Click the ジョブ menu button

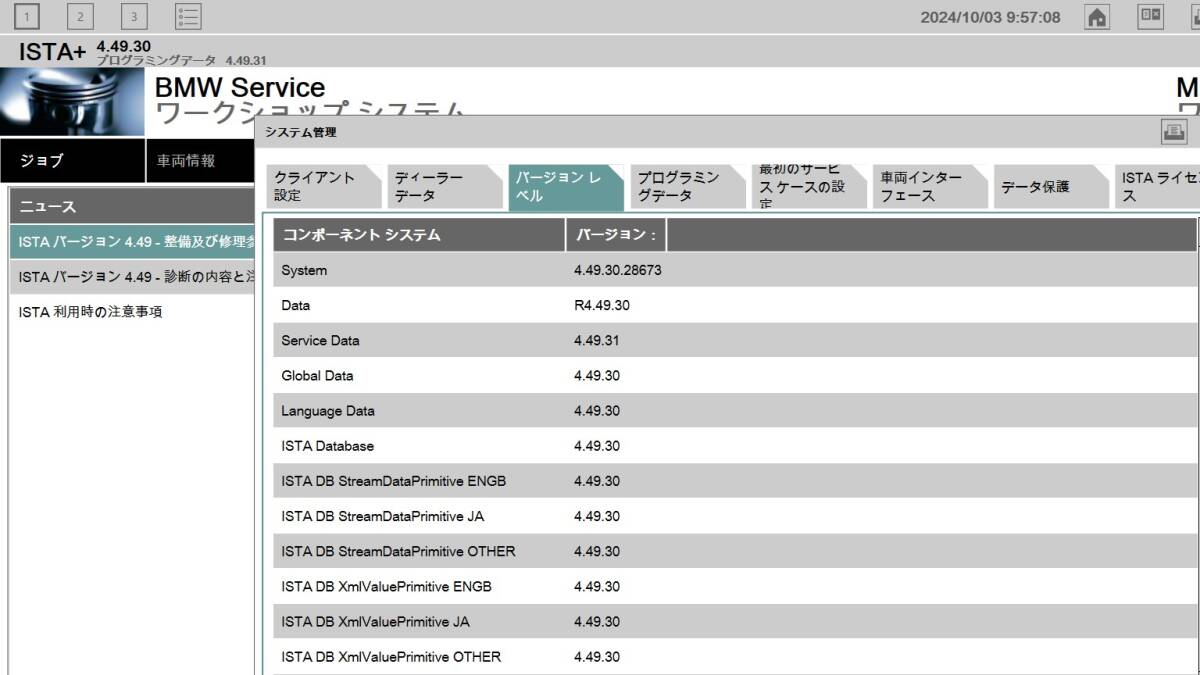73,161
